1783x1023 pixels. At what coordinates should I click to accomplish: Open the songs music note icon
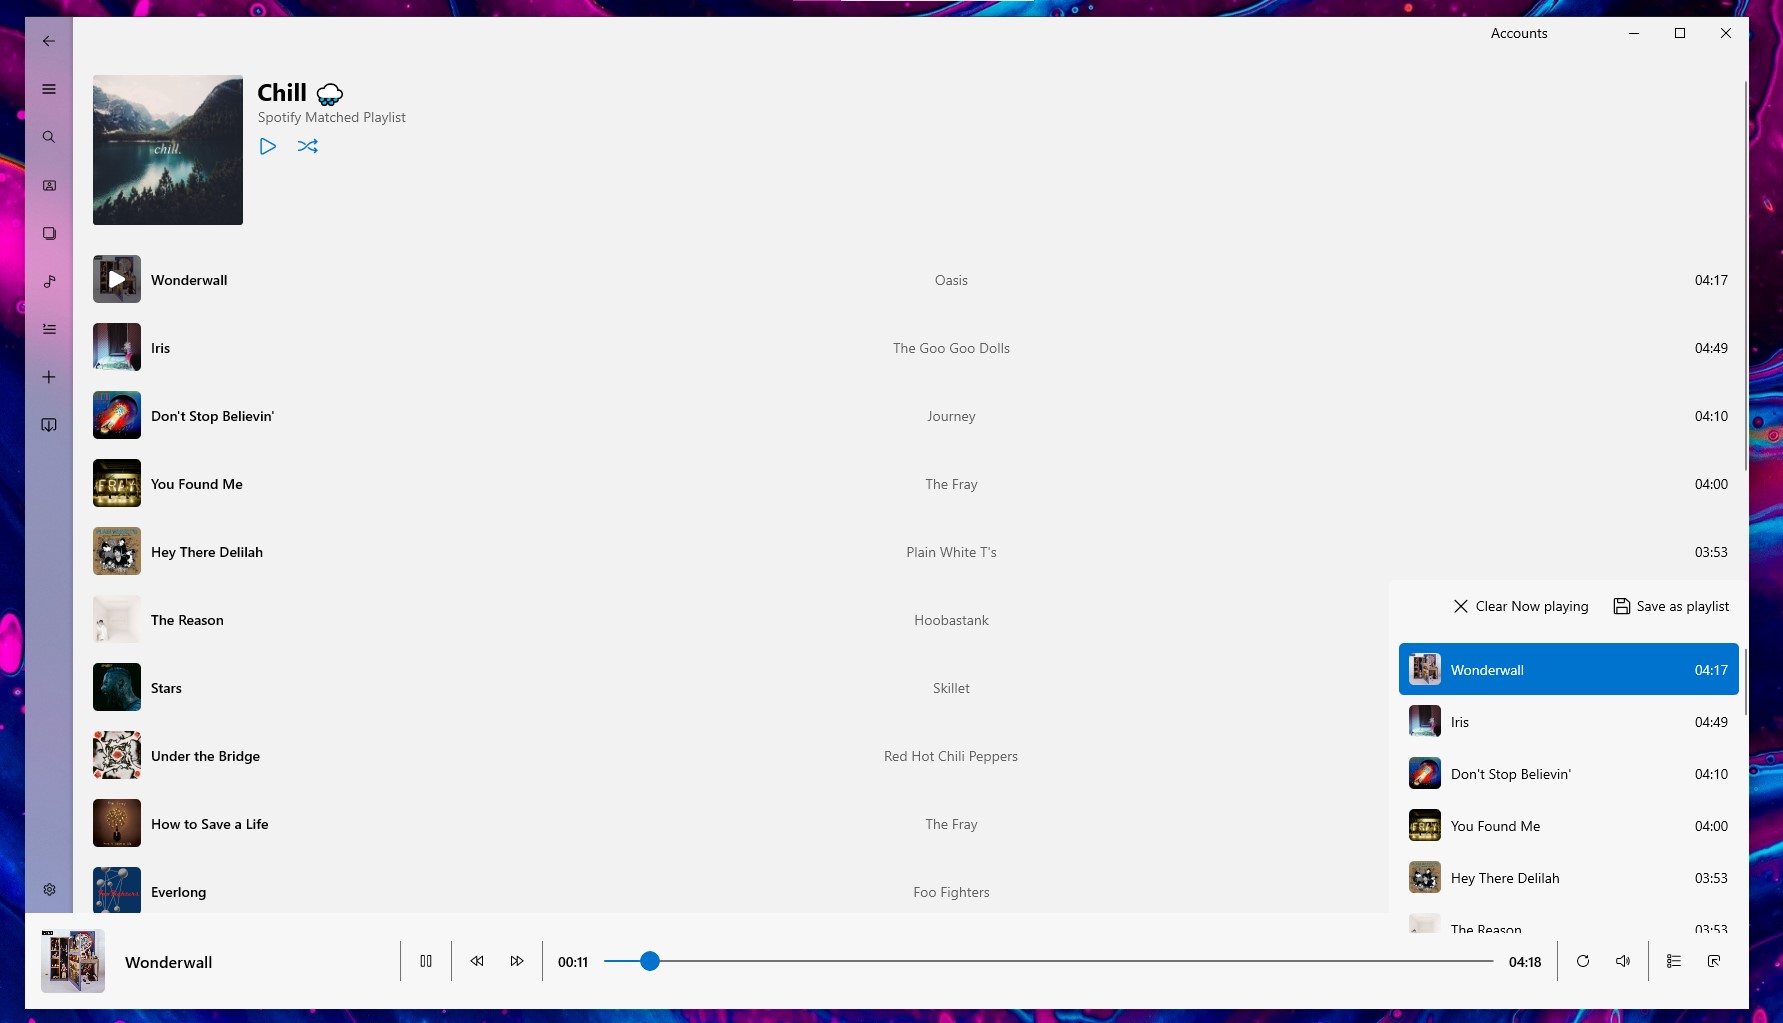click(x=49, y=281)
